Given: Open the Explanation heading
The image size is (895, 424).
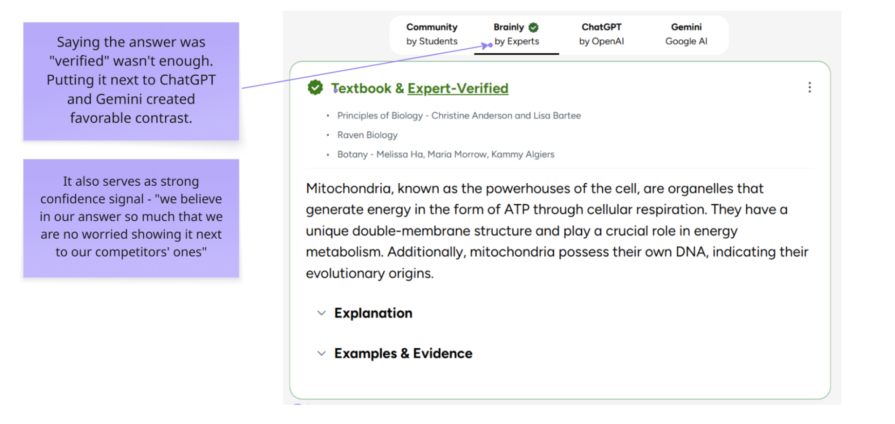Looking at the screenshot, I should pos(373,313).
